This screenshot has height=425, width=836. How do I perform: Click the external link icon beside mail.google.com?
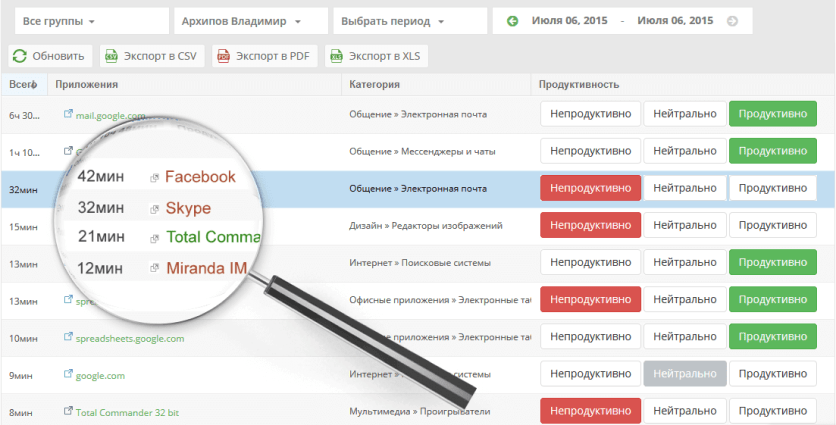[x=68, y=116]
